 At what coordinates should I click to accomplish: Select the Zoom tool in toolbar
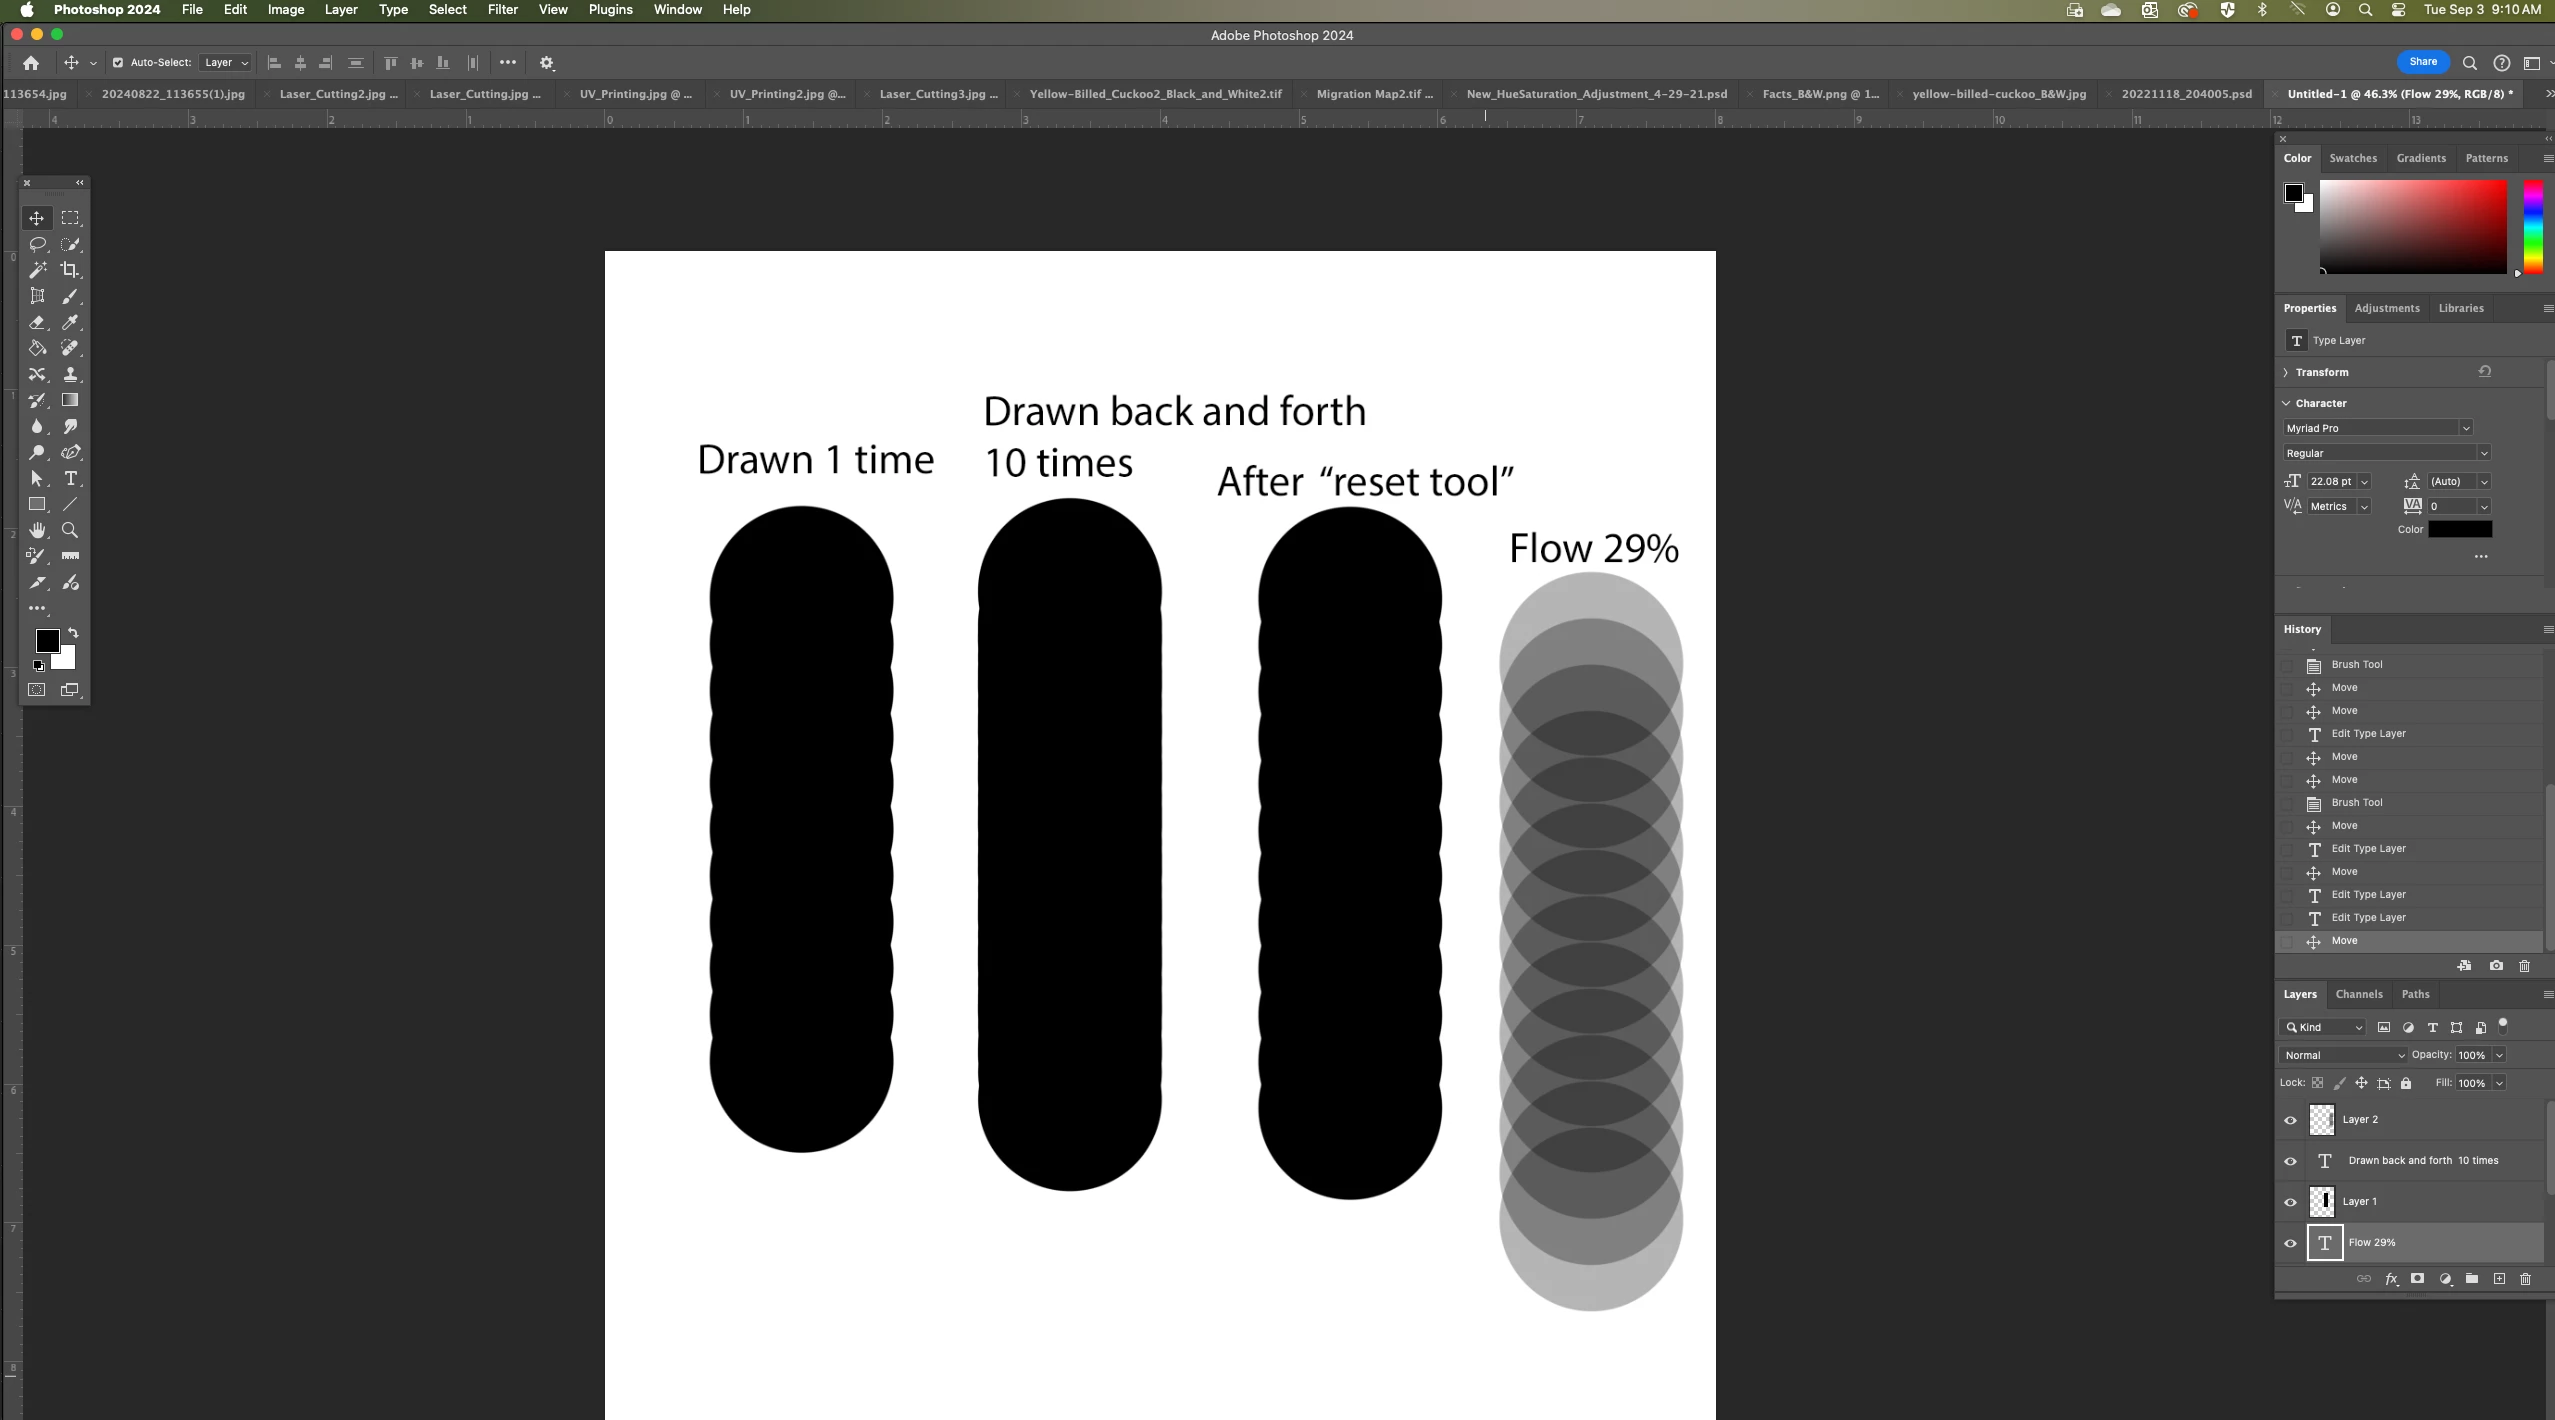click(70, 530)
